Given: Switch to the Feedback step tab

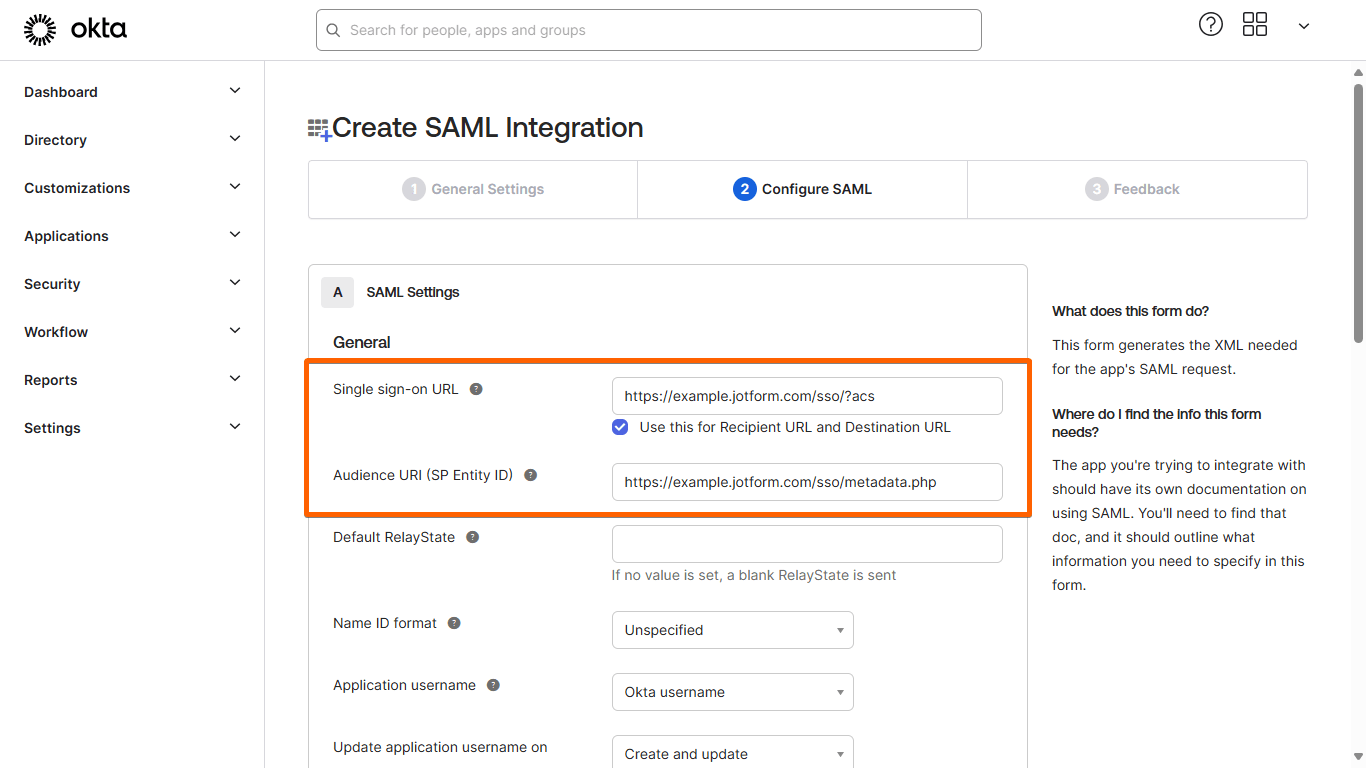Looking at the screenshot, I should click(1133, 189).
